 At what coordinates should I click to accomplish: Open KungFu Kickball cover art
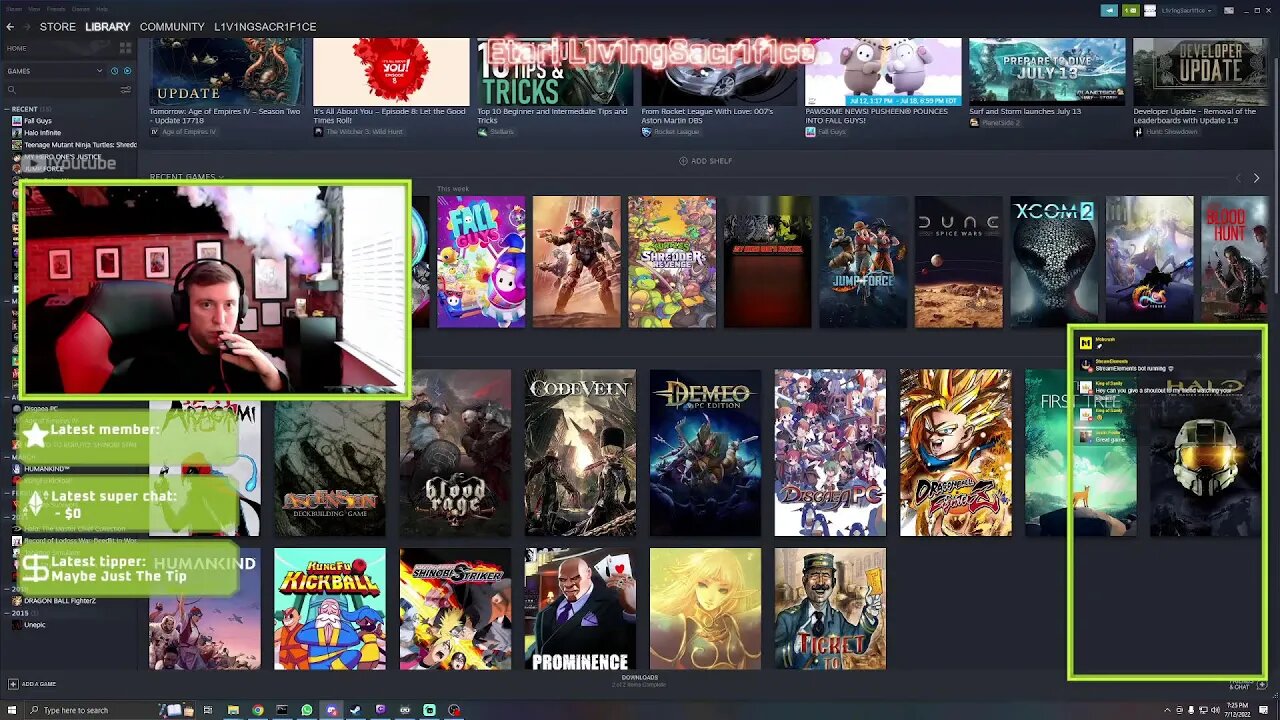(330, 609)
